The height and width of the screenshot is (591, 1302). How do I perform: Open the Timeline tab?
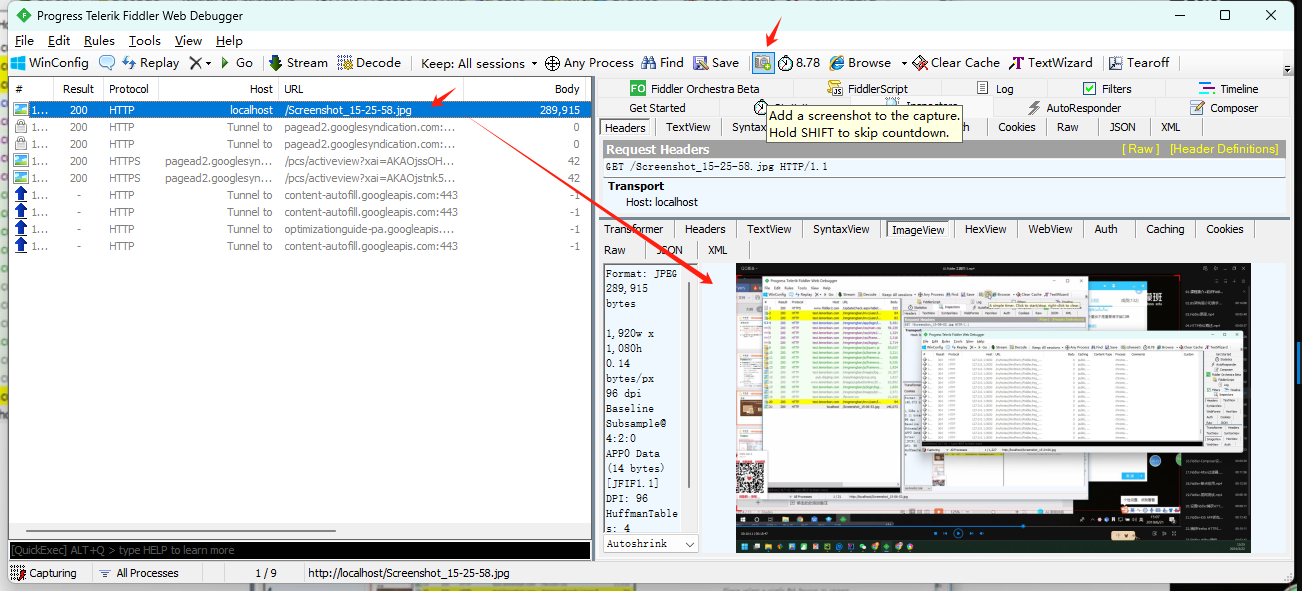1228,89
